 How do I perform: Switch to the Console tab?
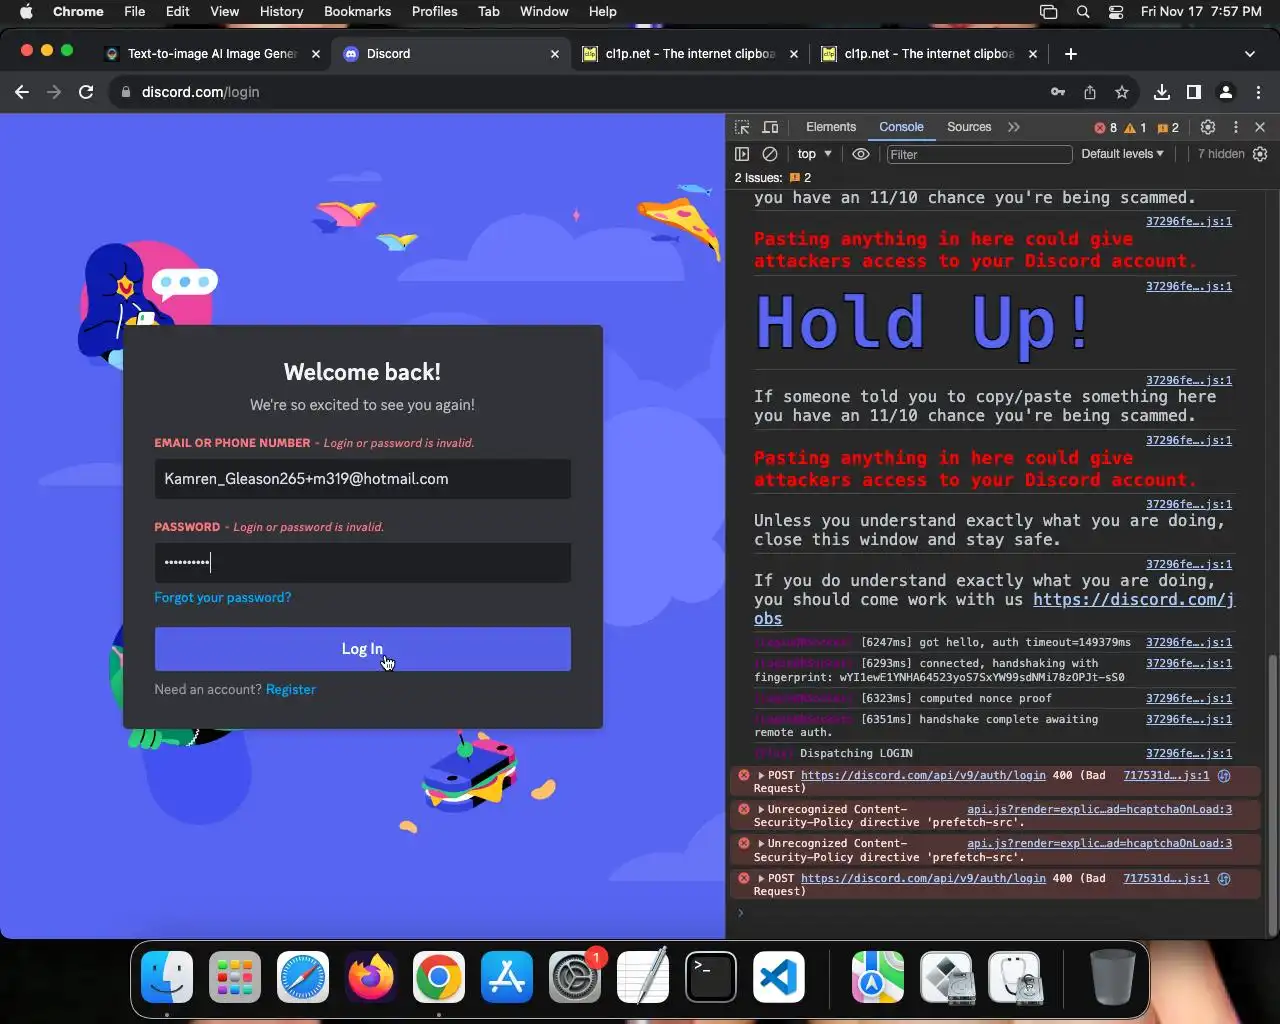(901, 127)
